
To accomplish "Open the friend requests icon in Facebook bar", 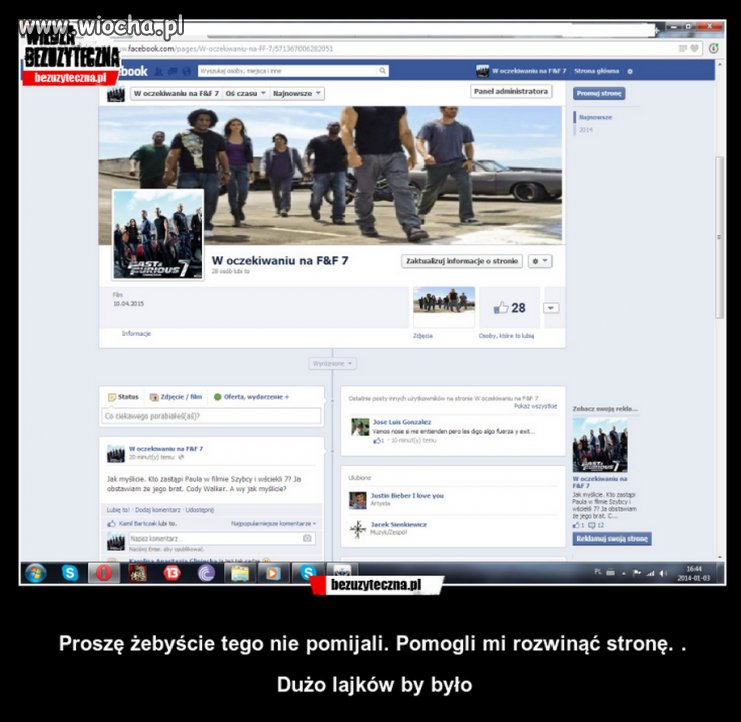I will [x=159, y=71].
